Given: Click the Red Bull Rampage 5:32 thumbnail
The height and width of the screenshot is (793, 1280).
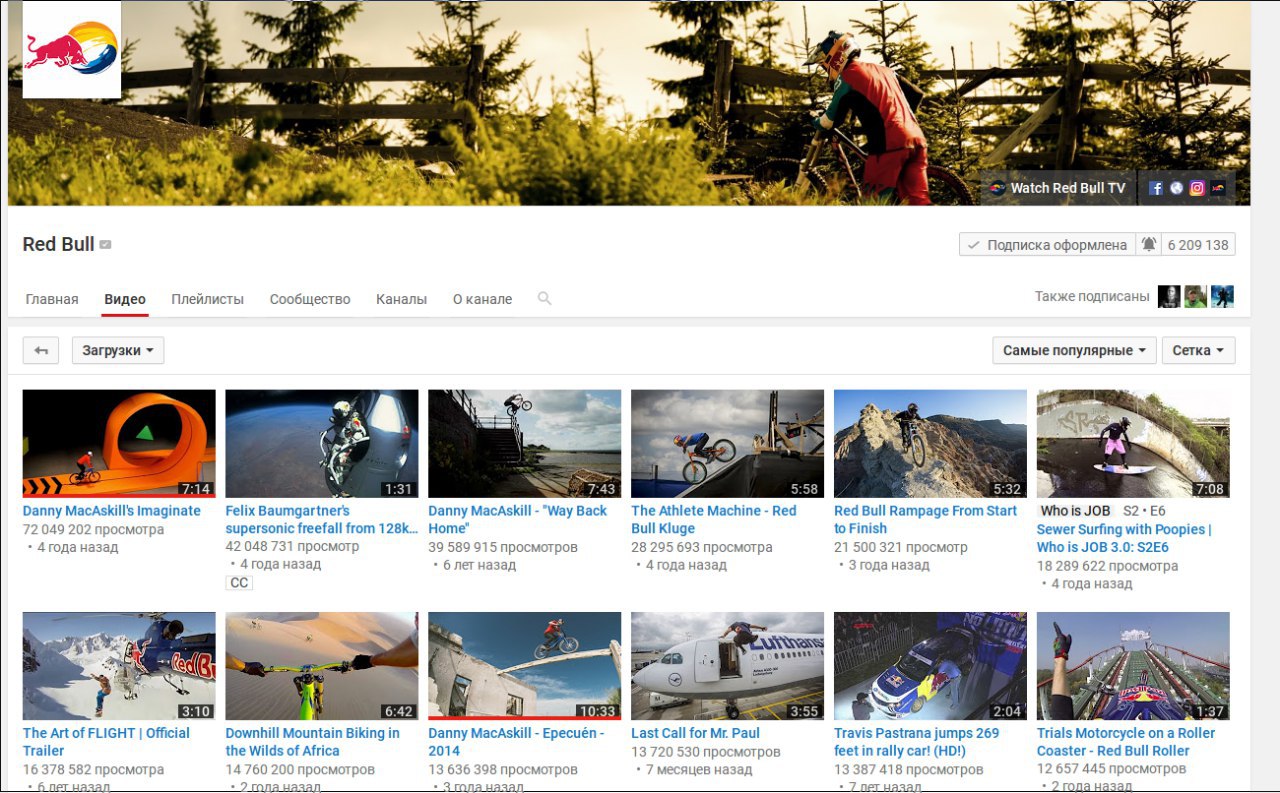Looking at the screenshot, I should pos(931,444).
